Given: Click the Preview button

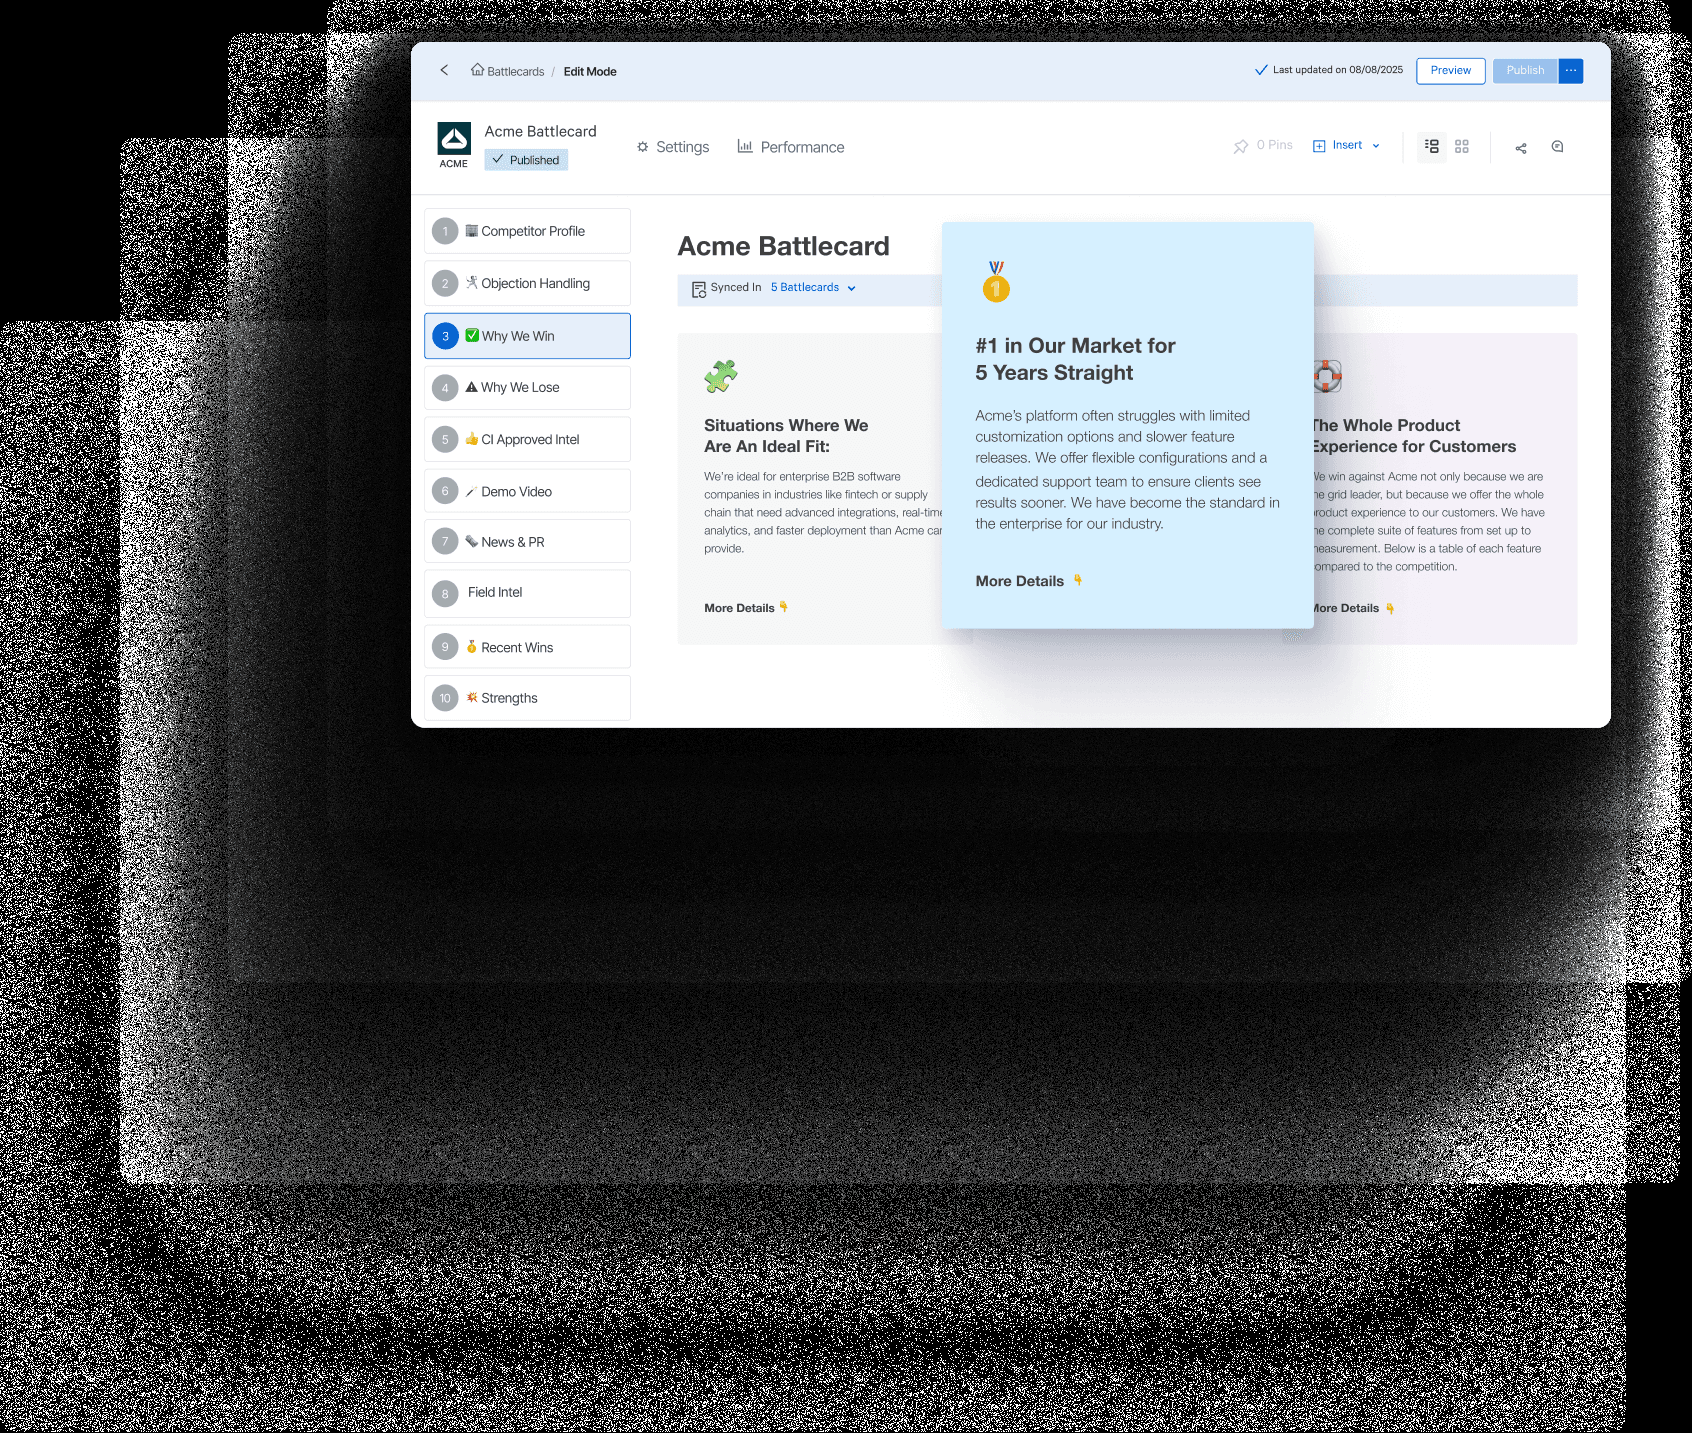Looking at the screenshot, I should [1450, 71].
